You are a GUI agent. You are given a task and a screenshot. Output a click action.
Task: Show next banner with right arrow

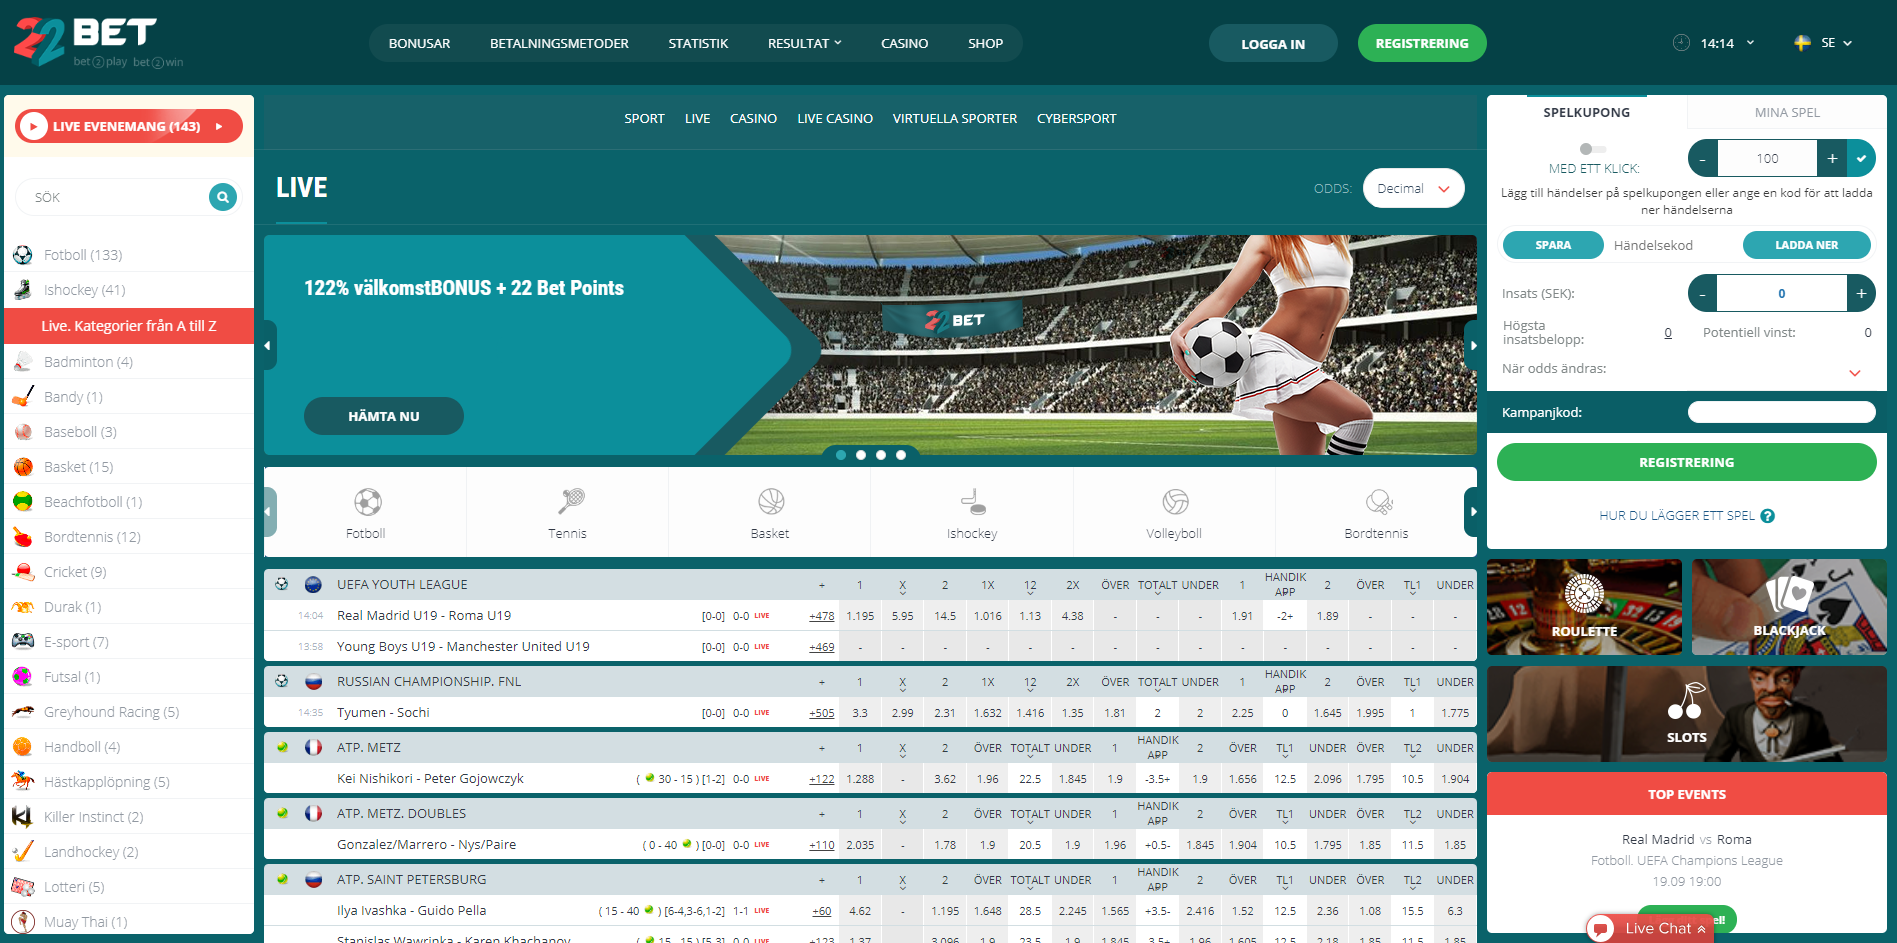[x=1471, y=346]
